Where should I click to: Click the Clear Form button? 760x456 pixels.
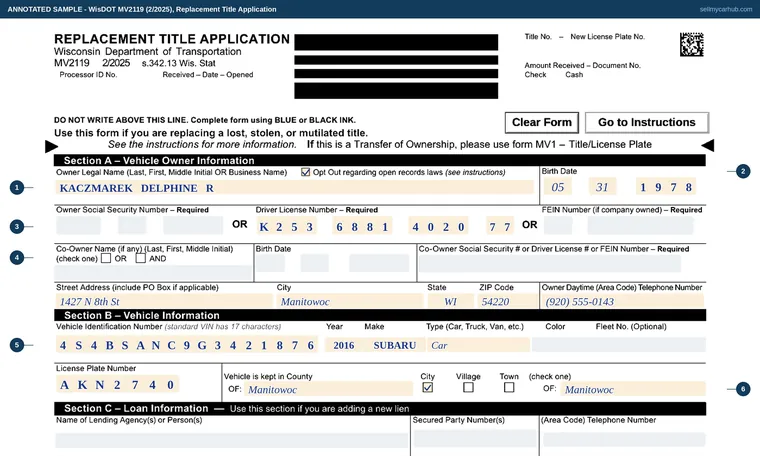541,123
